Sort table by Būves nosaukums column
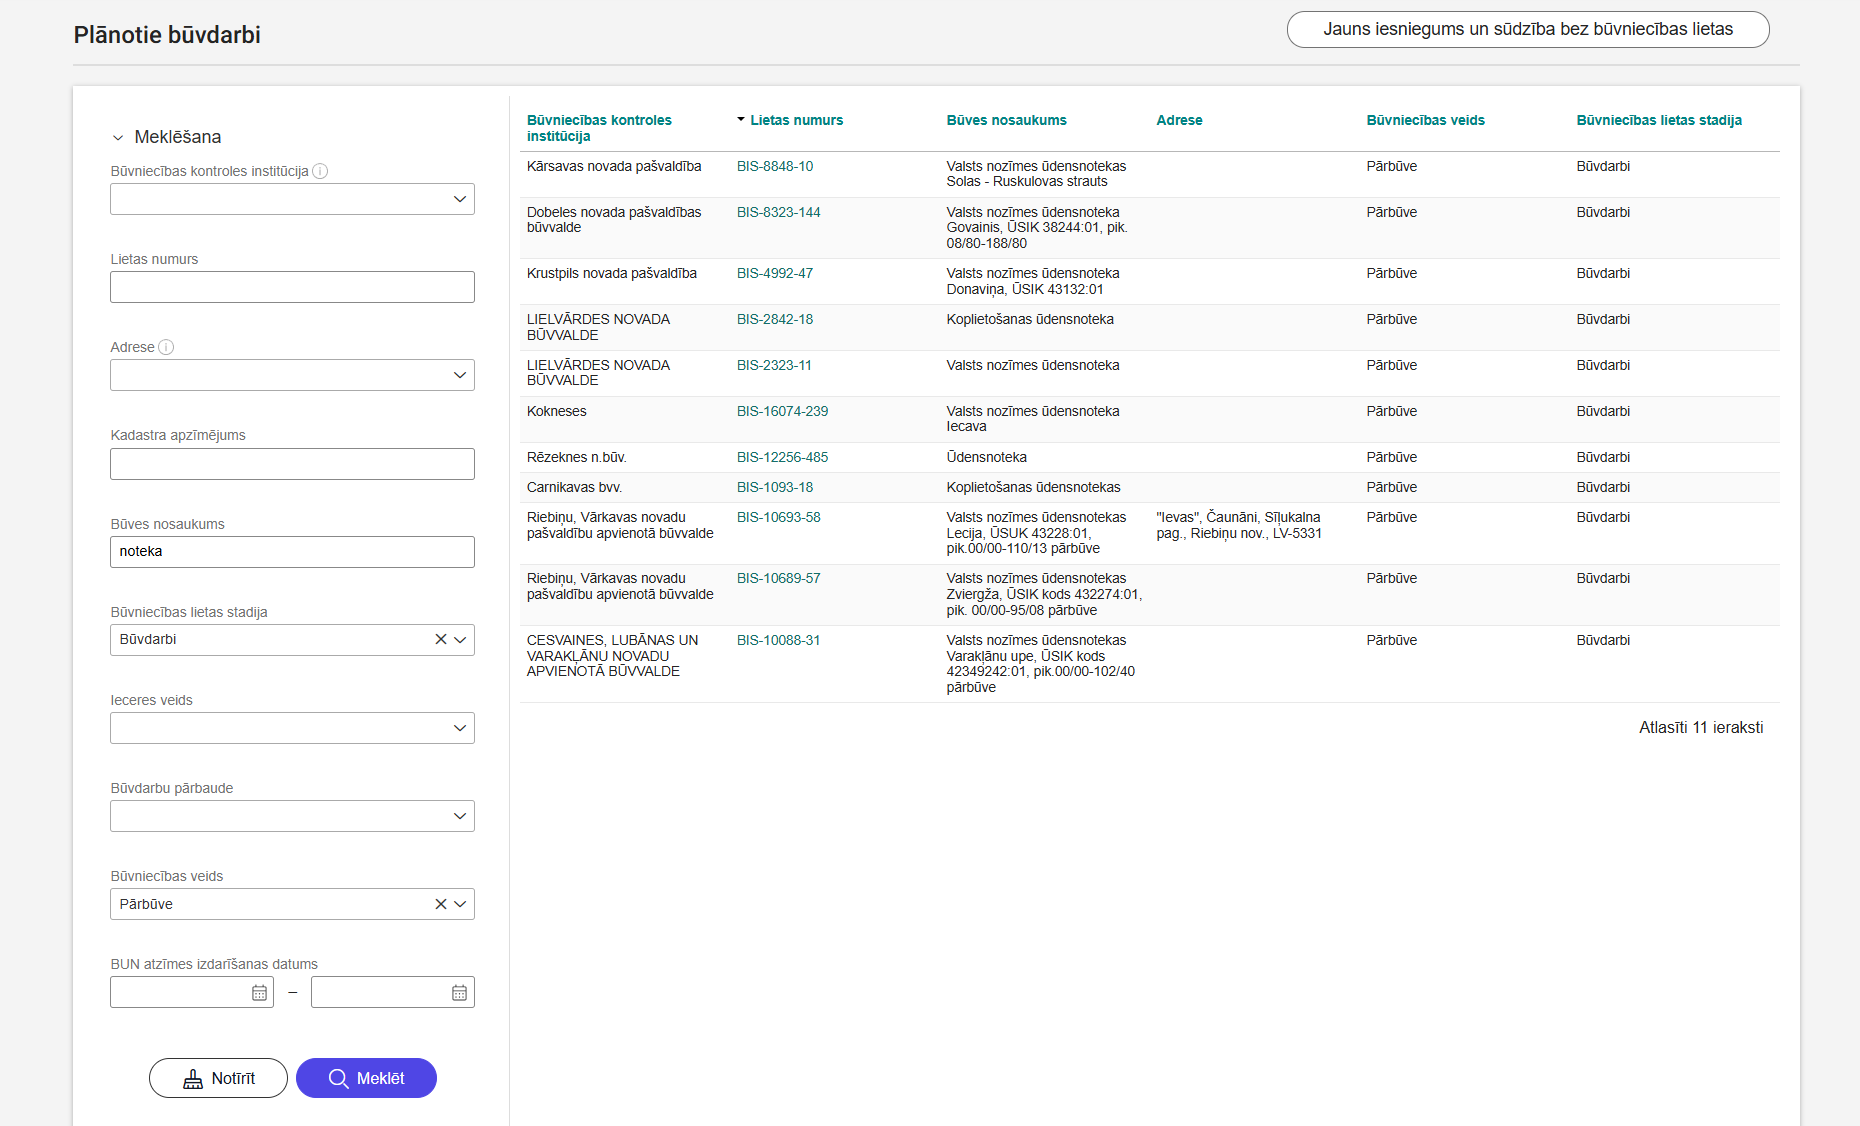The height and width of the screenshot is (1126, 1860). pyautogui.click(x=1006, y=120)
